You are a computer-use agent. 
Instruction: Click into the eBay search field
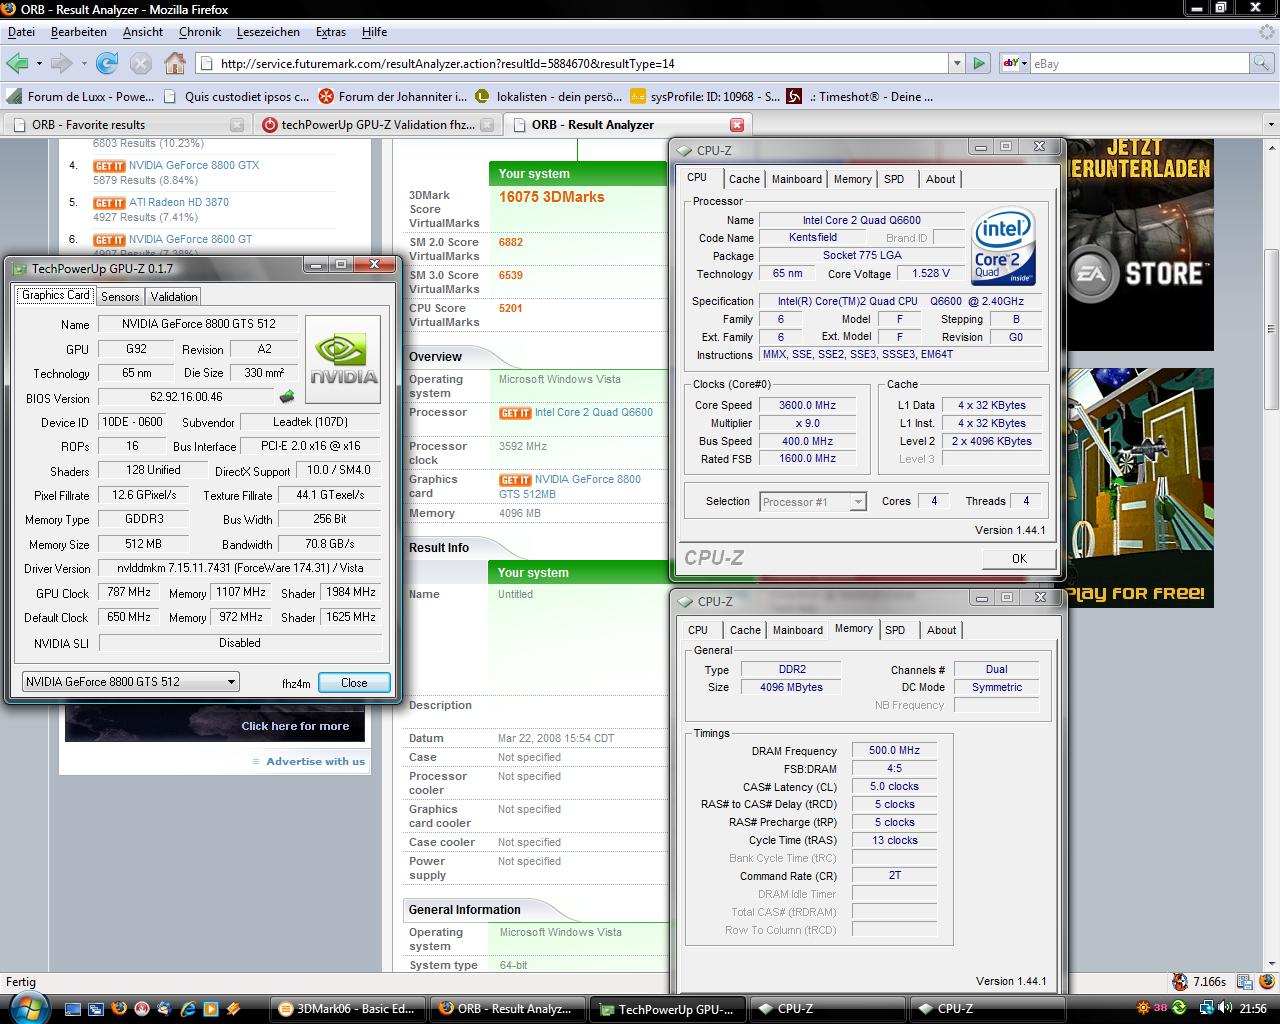(x=1140, y=63)
